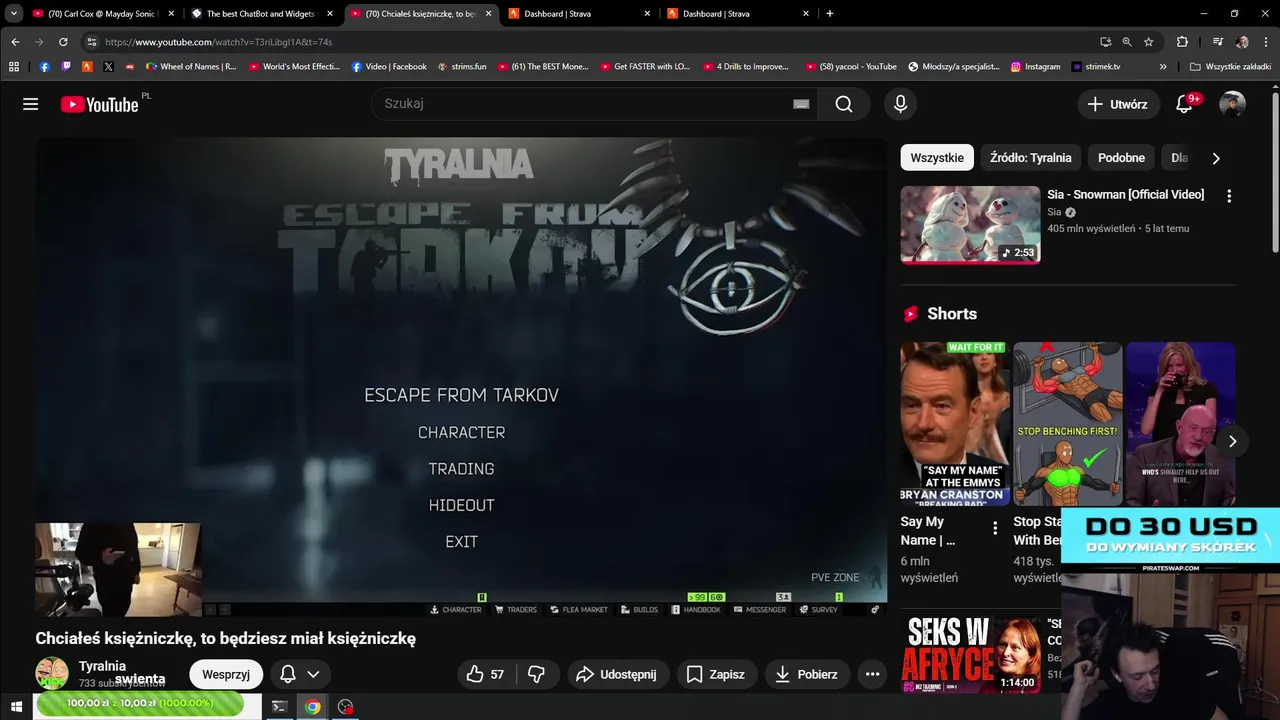Image resolution: width=1280 pixels, height=720 pixels.
Task: Open the Tyralnia channel avatar
Action: coord(52,674)
